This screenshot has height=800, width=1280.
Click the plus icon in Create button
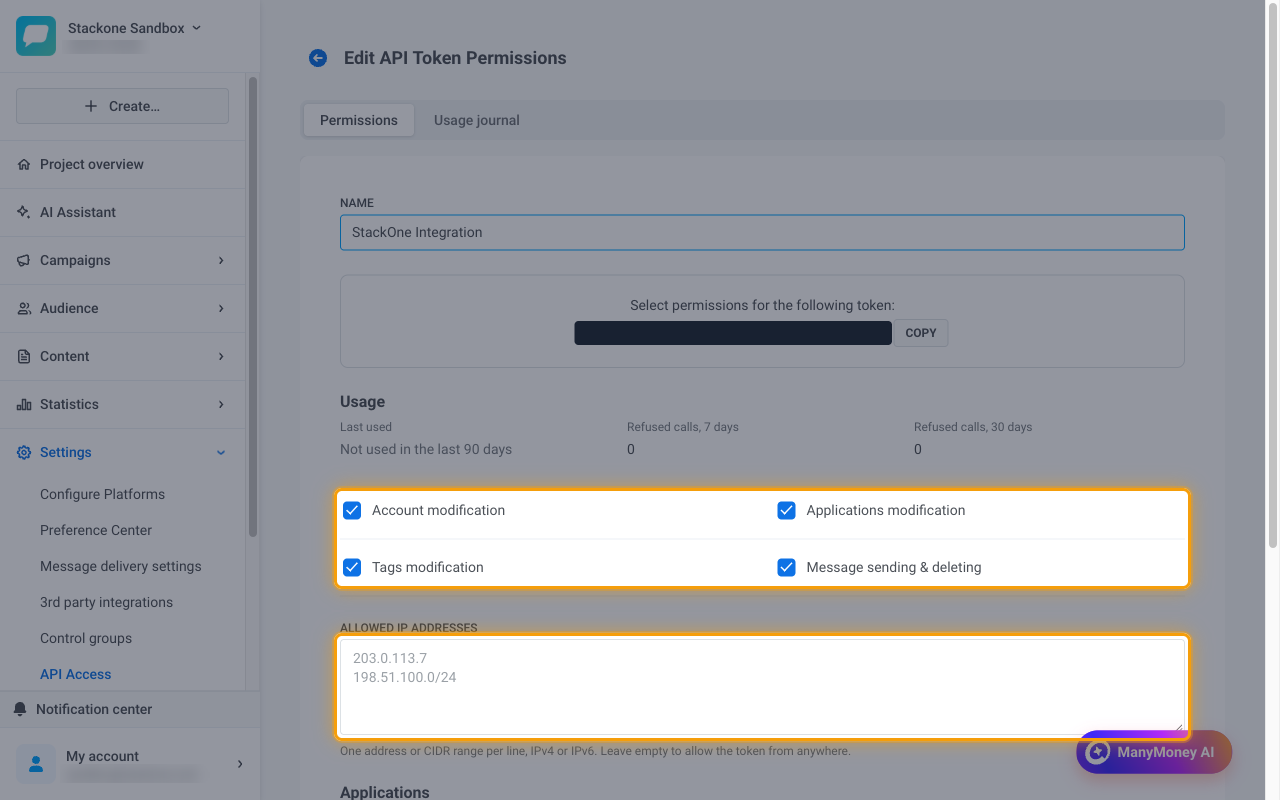[x=91, y=106]
